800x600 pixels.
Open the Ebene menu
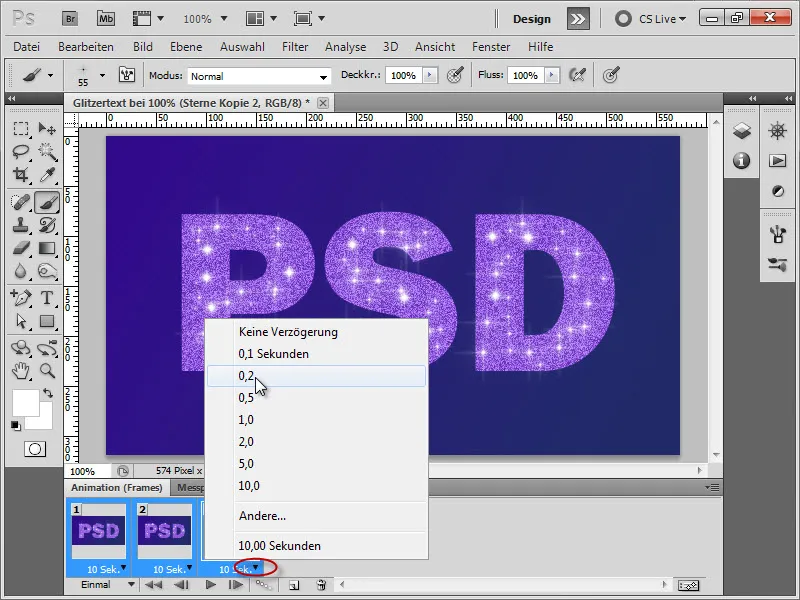[186, 47]
